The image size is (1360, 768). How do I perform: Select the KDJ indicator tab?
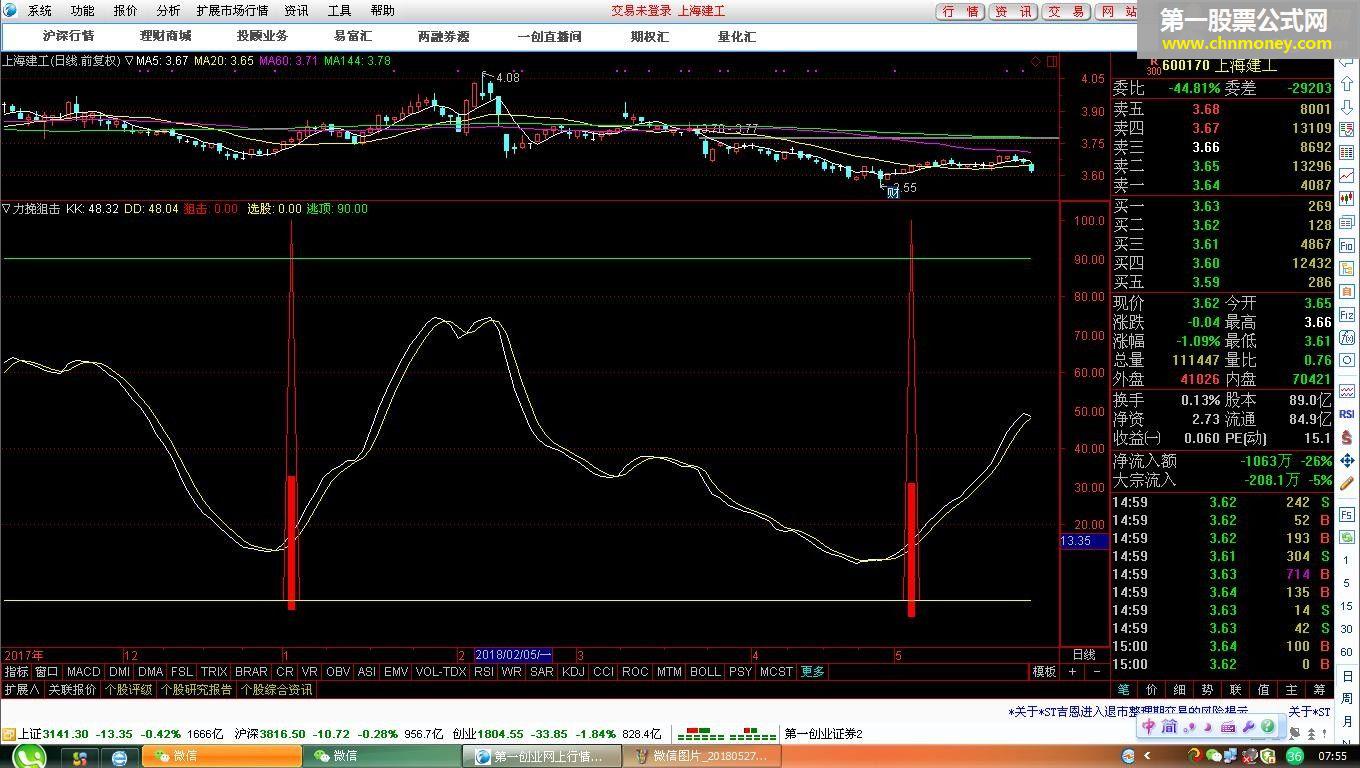tap(573, 672)
